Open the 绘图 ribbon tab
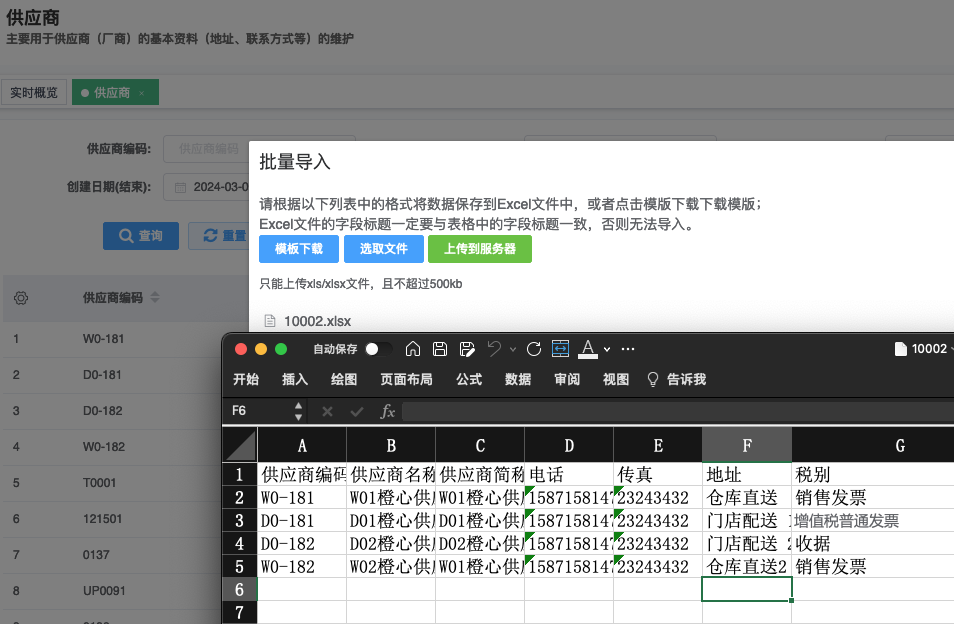 click(344, 379)
